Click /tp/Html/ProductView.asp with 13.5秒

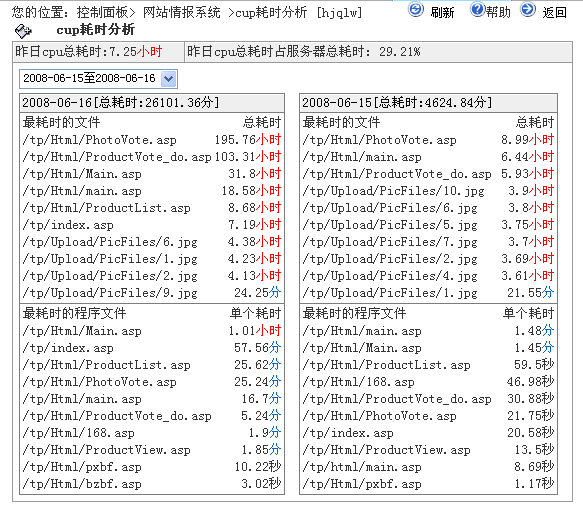click(x=428, y=450)
